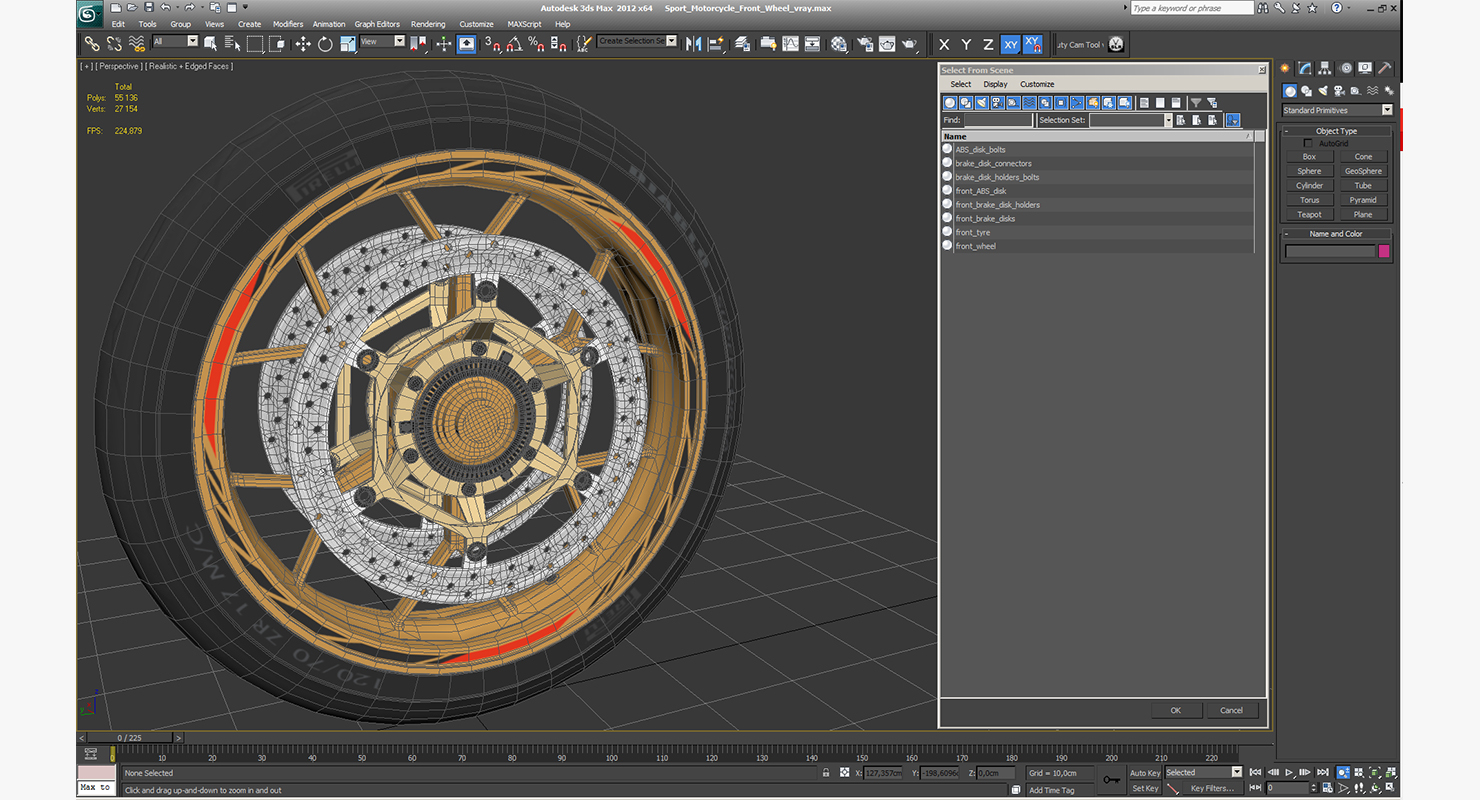This screenshot has height=800, width=1480.
Task: Open the Selected key filter dropdown
Action: click(1203, 772)
